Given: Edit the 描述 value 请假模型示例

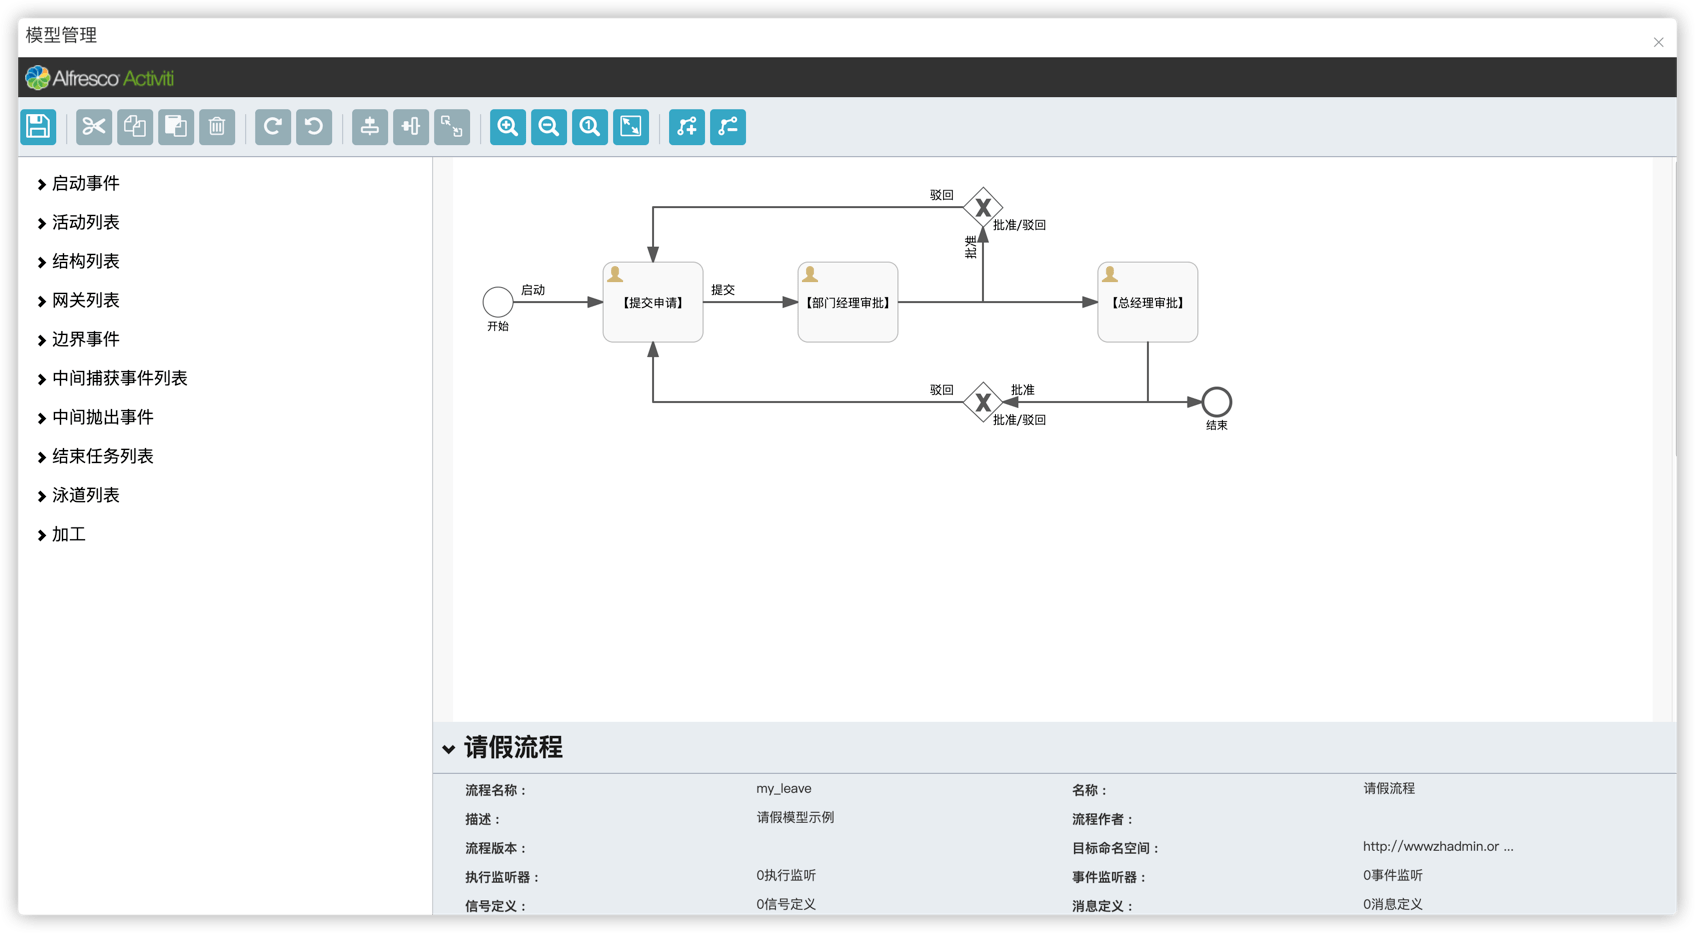Looking at the screenshot, I should (x=795, y=818).
